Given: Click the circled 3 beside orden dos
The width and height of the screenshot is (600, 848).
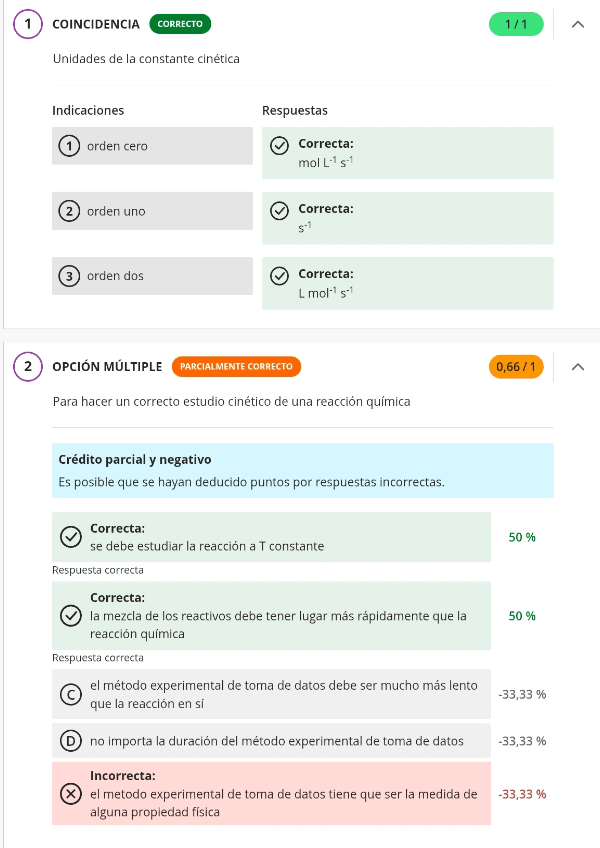Looking at the screenshot, I should tap(69, 276).
